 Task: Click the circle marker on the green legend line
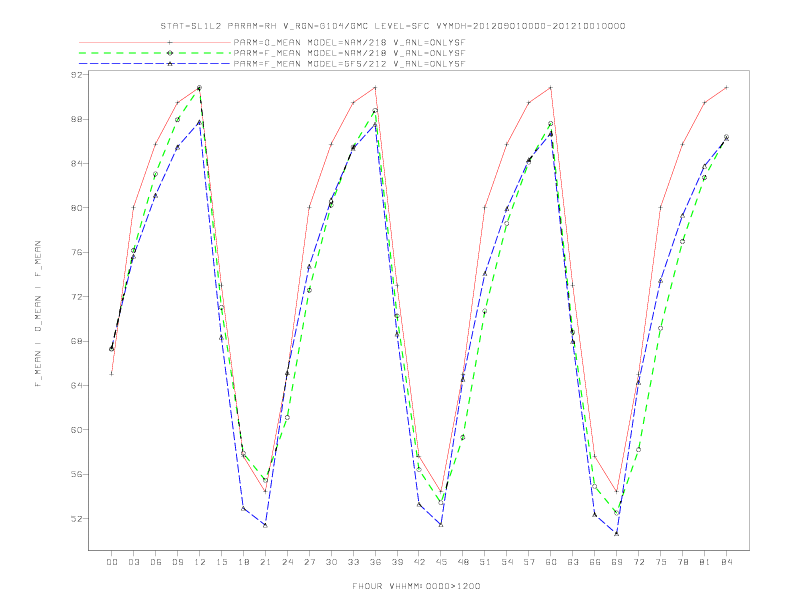pos(170,53)
